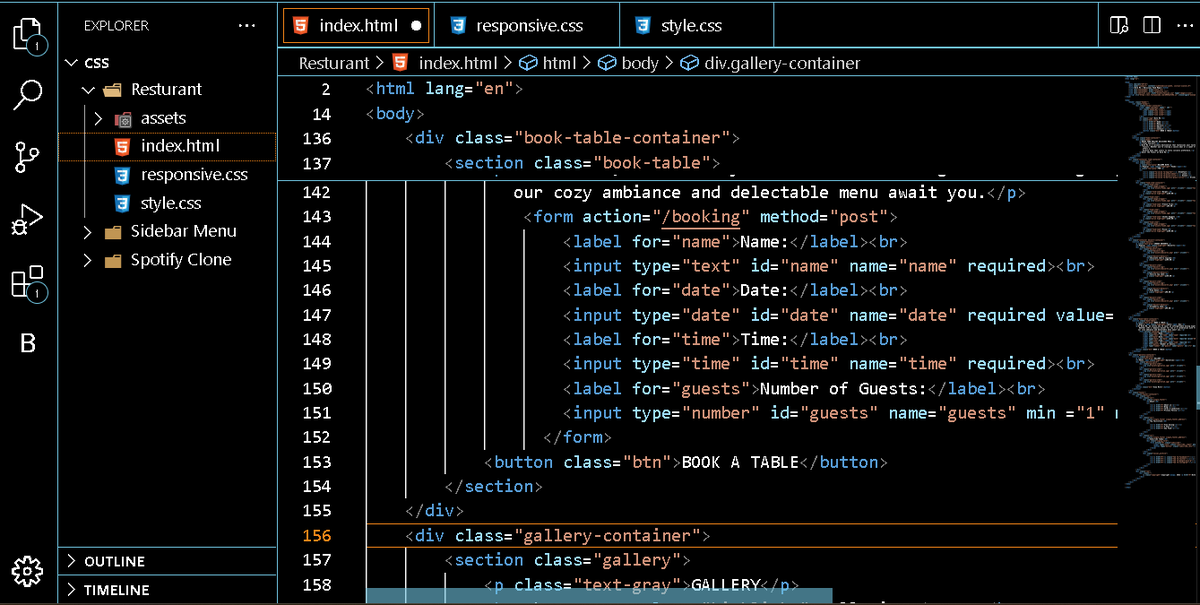Toggle the split editor layout icon

coord(1152,24)
